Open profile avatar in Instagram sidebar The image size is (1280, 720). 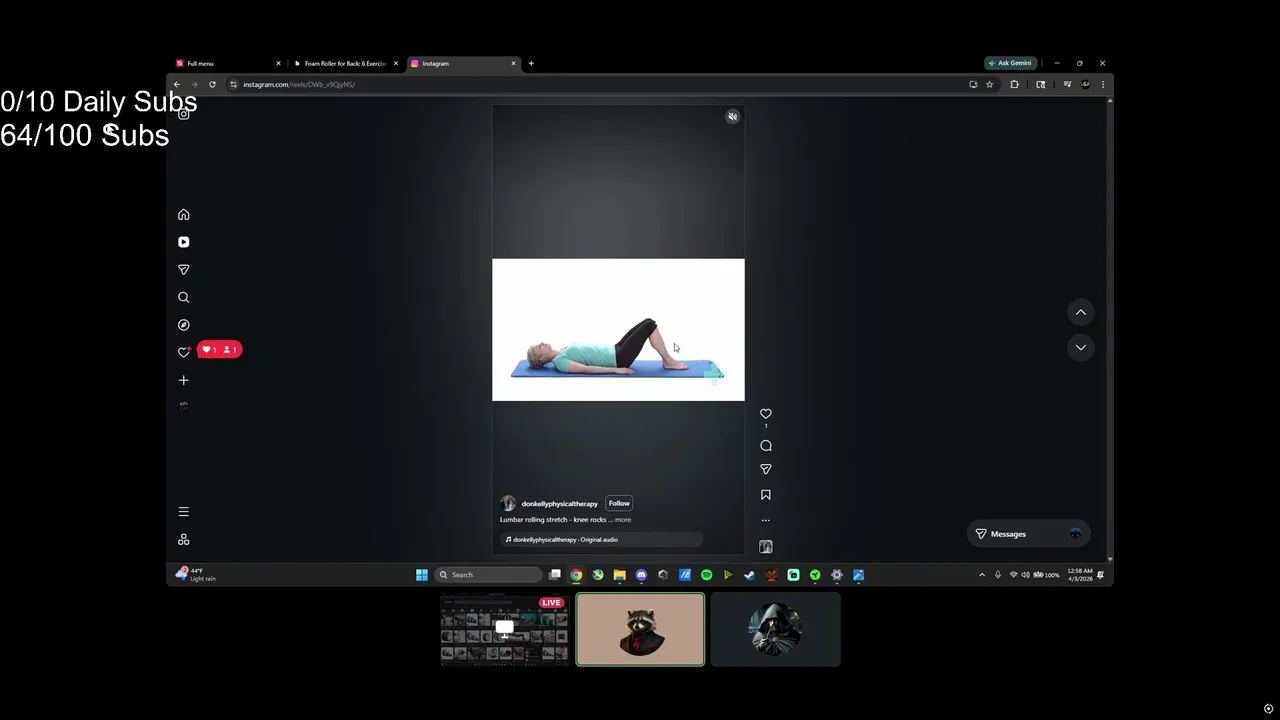pos(183,407)
